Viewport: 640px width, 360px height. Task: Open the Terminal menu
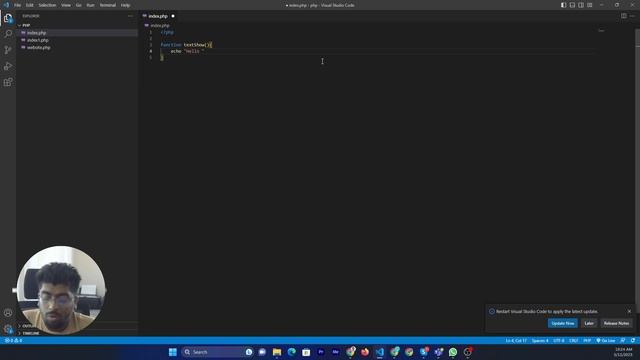108,5
